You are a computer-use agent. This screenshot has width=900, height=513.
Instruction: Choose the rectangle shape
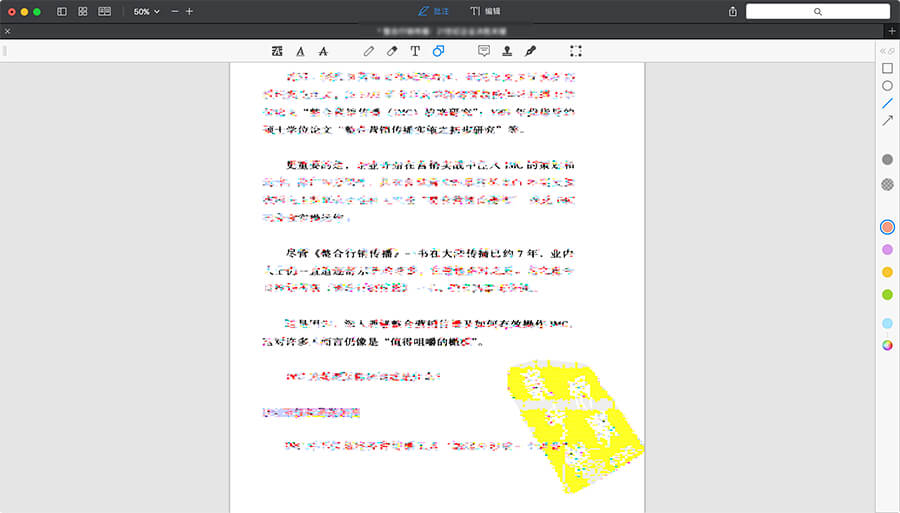point(887,68)
